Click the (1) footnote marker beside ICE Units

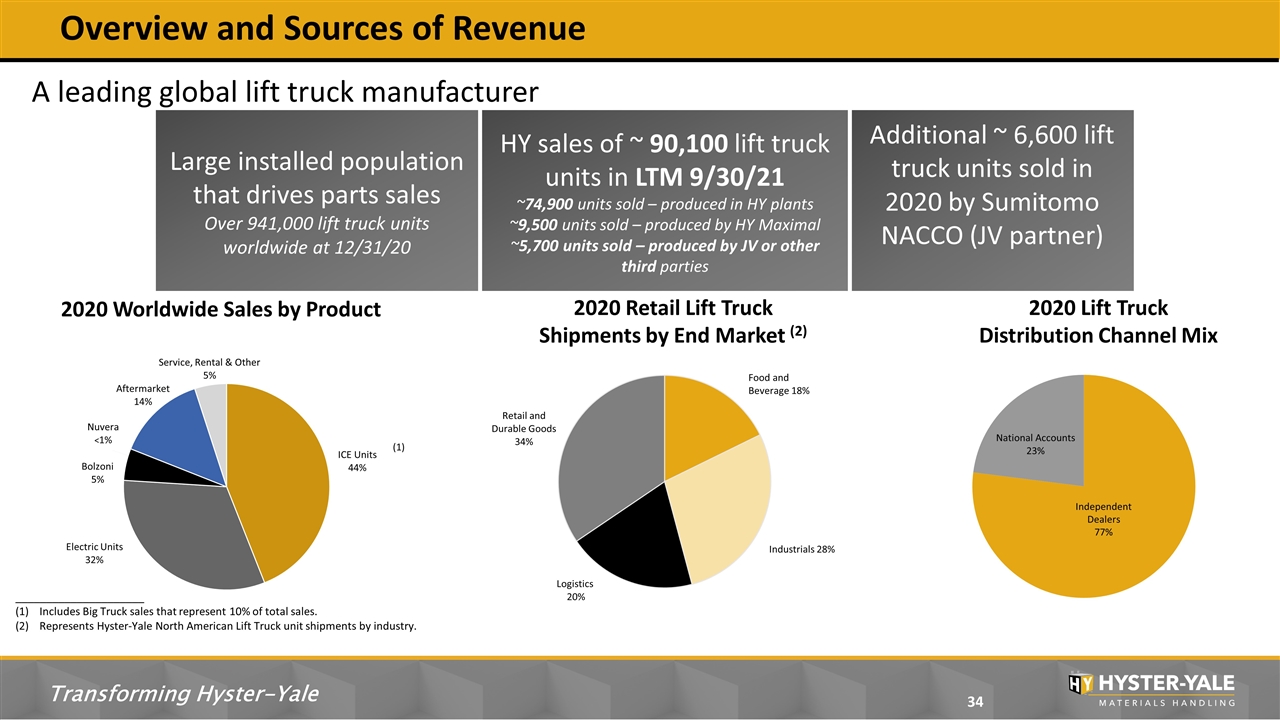[398, 448]
